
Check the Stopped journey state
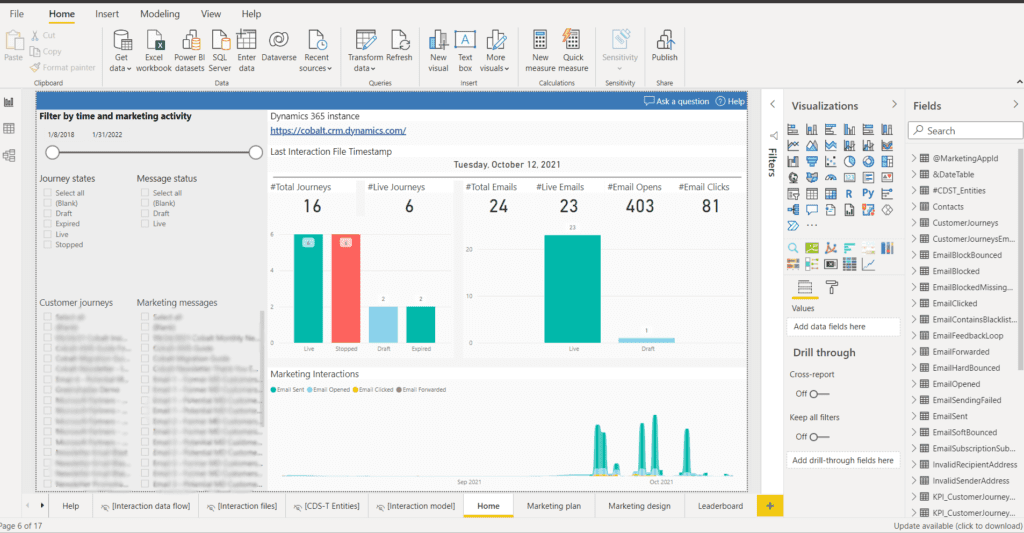[48, 244]
